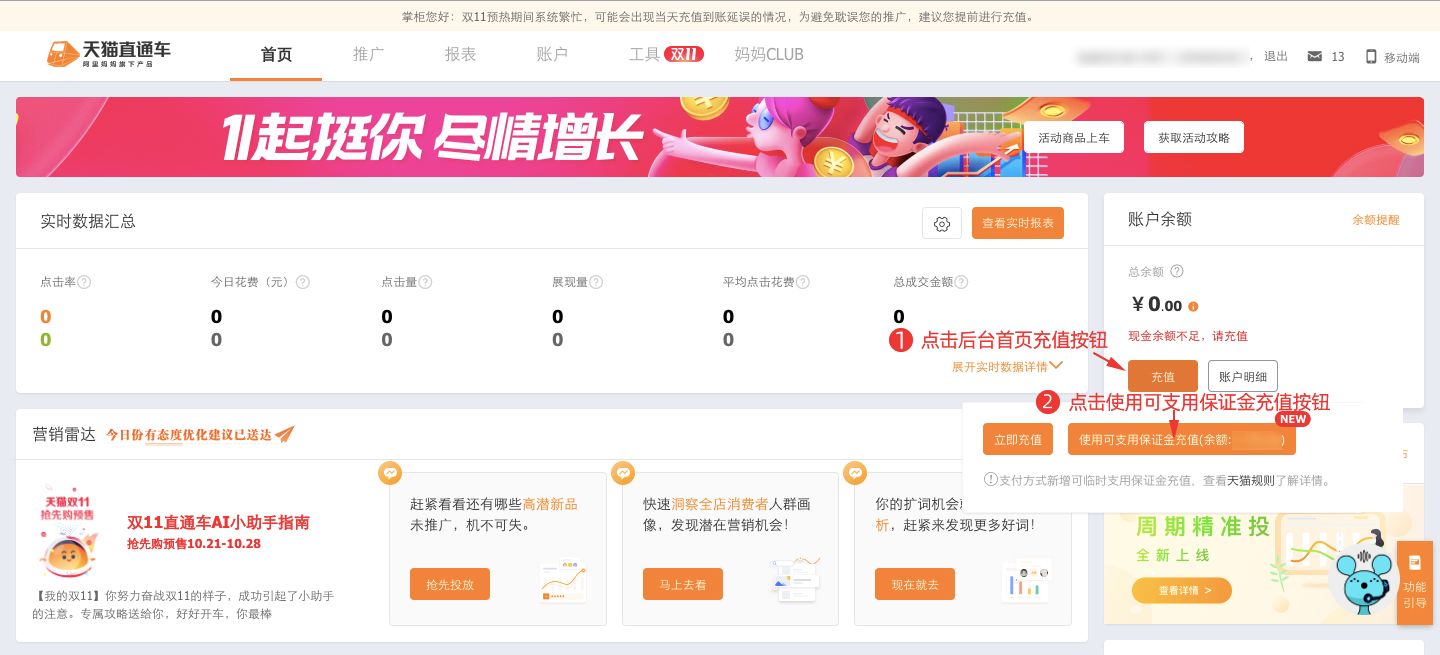Screen dimensions: 1440x655
Task: Click the 现在就去 button
Action: (x=915, y=584)
